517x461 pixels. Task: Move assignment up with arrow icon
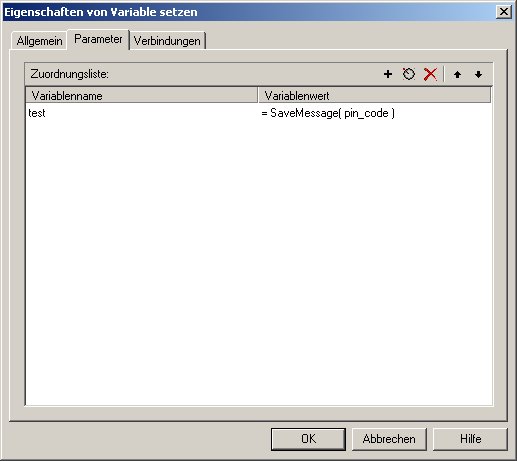(x=457, y=74)
